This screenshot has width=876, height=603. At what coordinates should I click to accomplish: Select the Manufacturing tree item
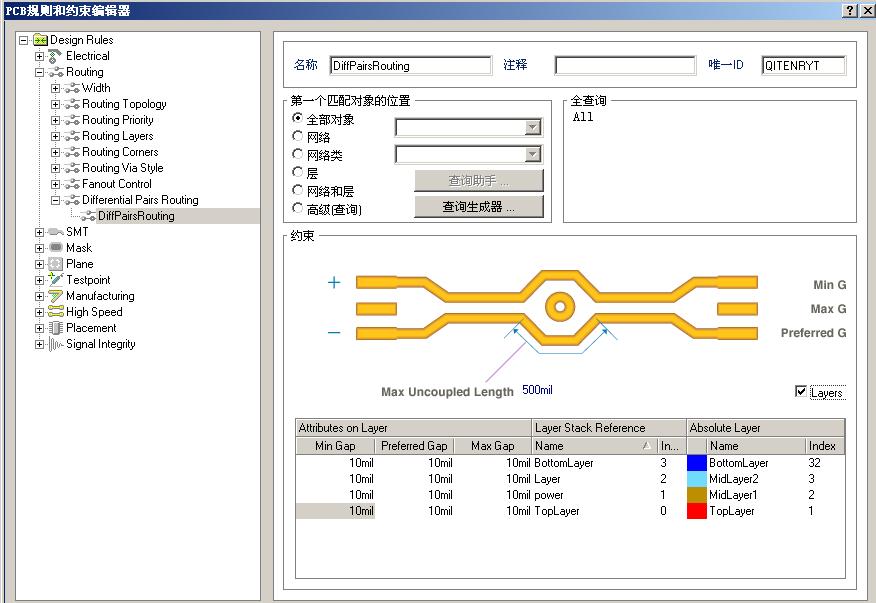100,296
